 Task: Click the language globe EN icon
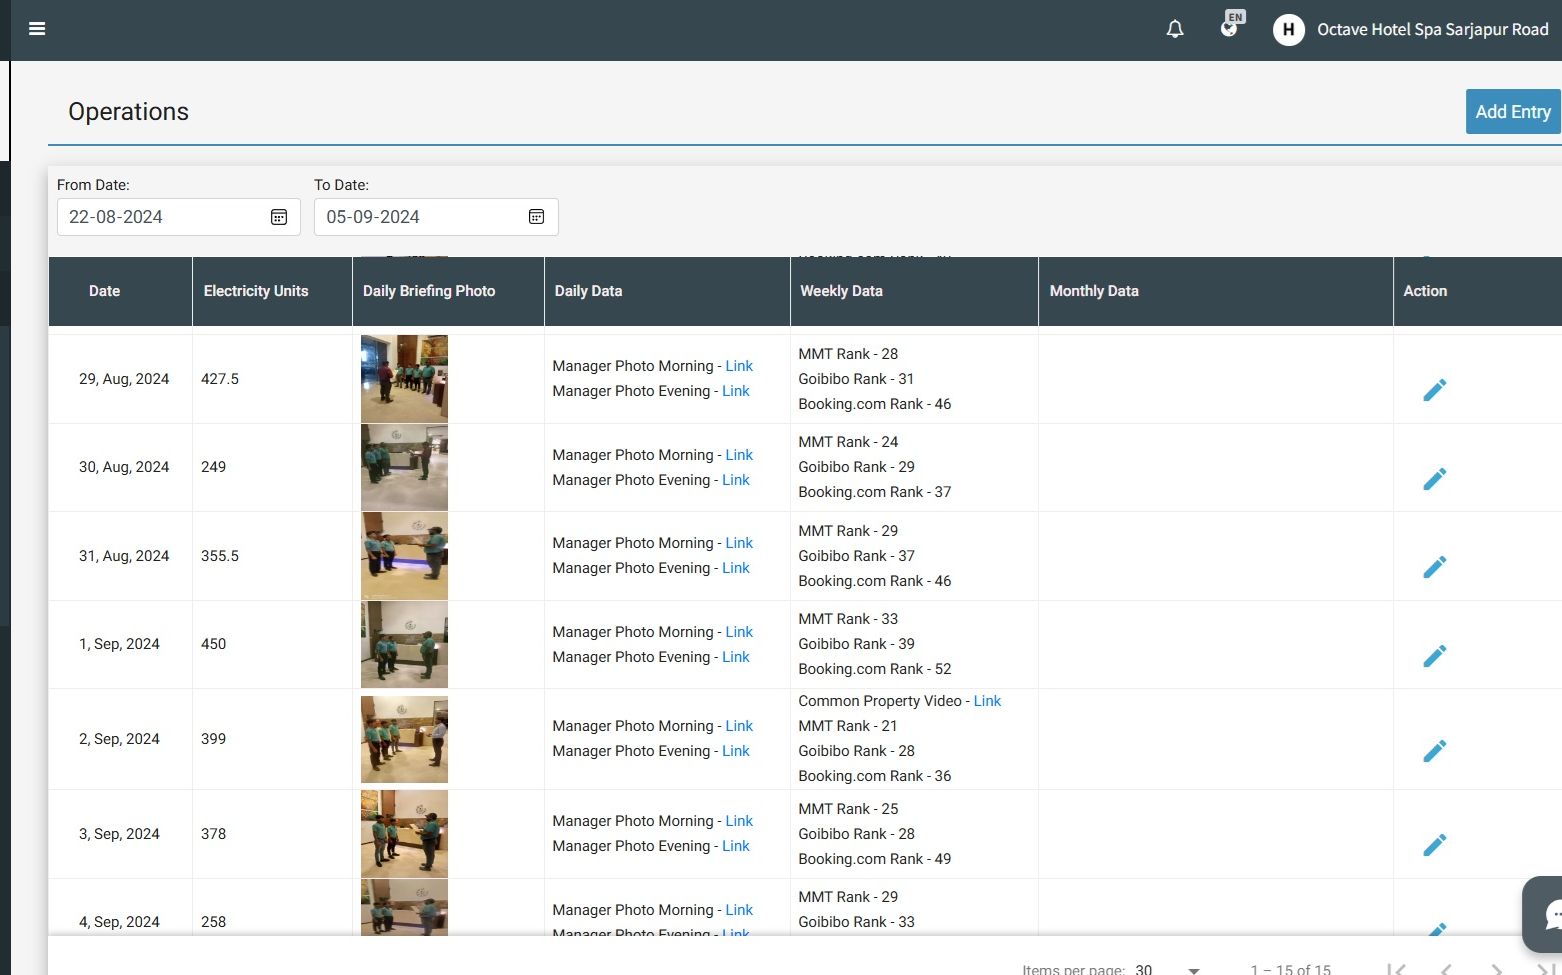point(1230,26)
